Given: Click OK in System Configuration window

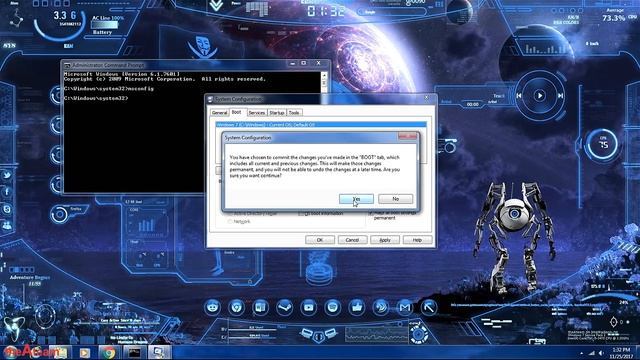Looking at the screenshot, I should coord(320,240).
